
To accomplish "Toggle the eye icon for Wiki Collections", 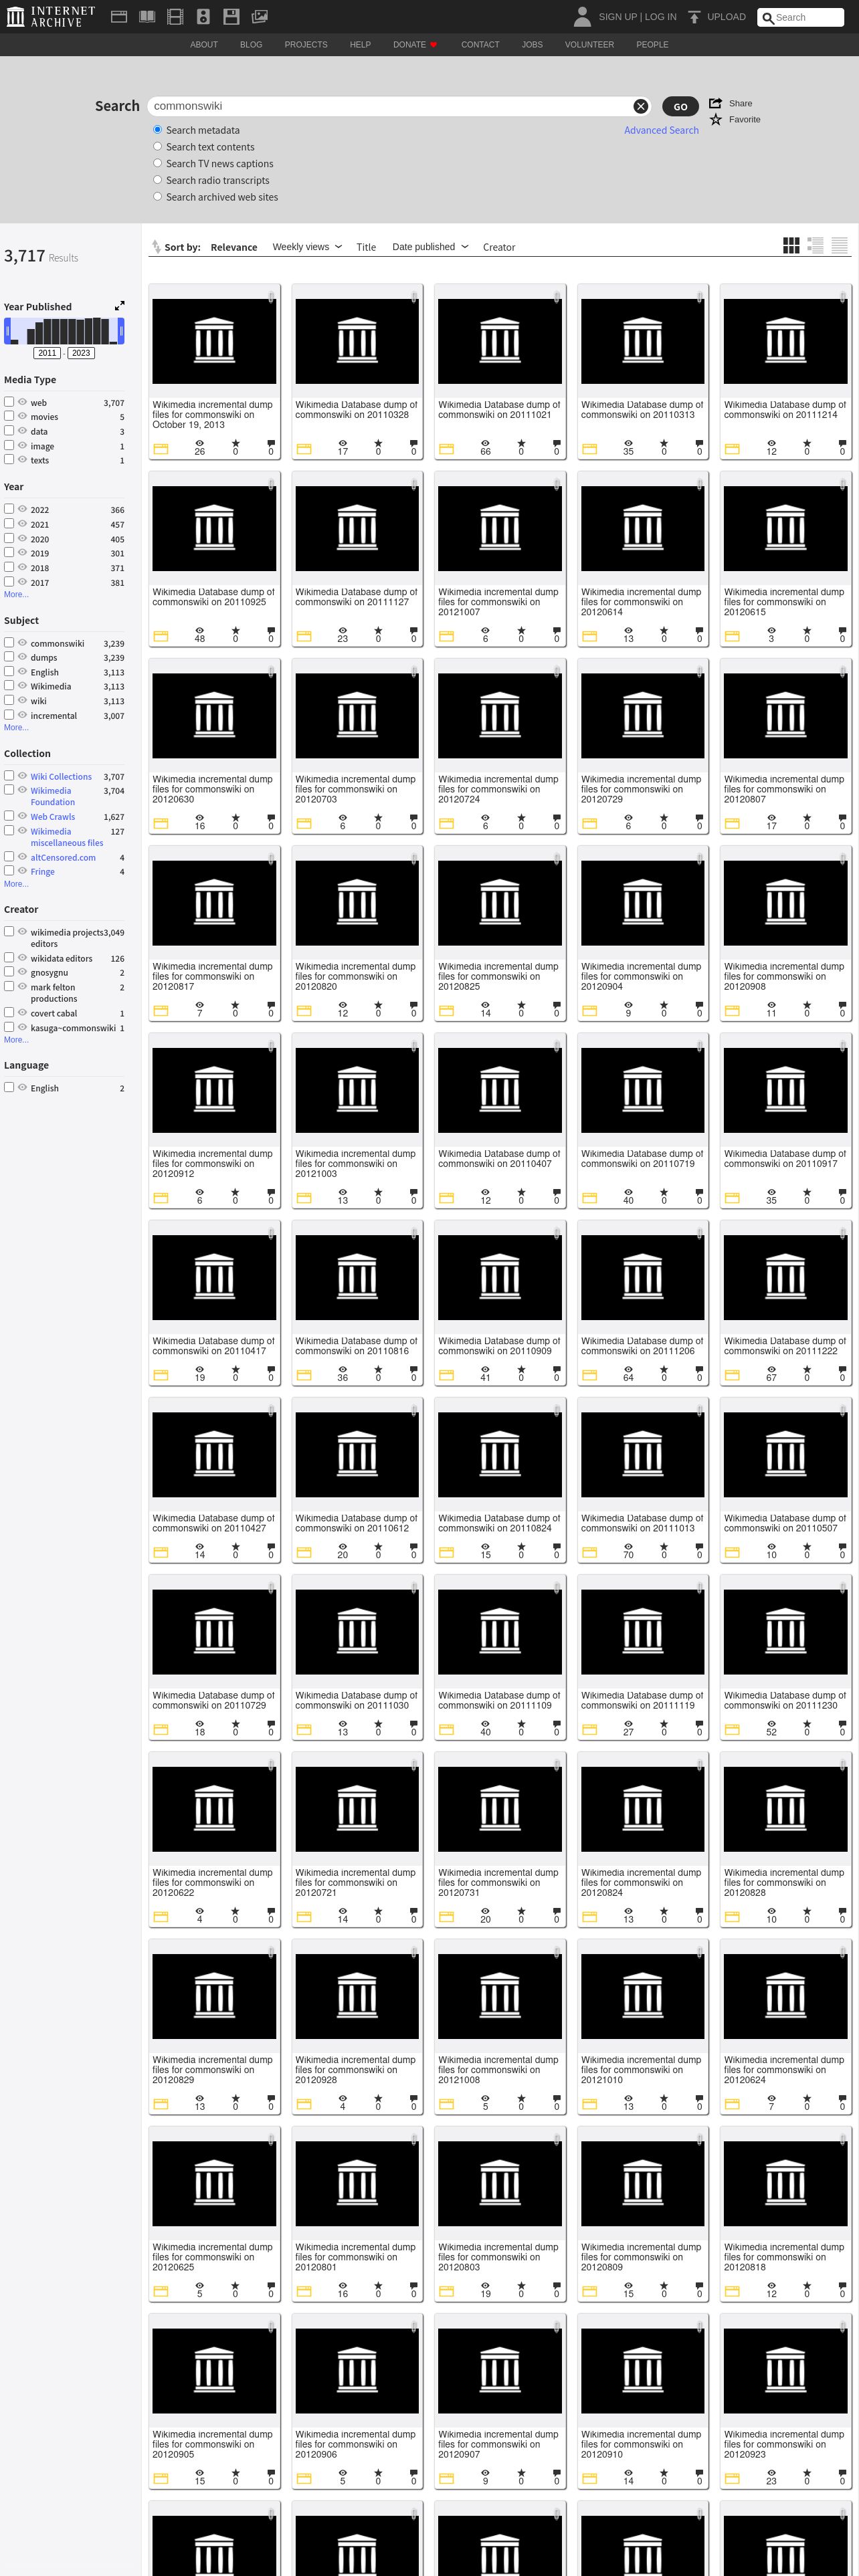I will point(22,776).
